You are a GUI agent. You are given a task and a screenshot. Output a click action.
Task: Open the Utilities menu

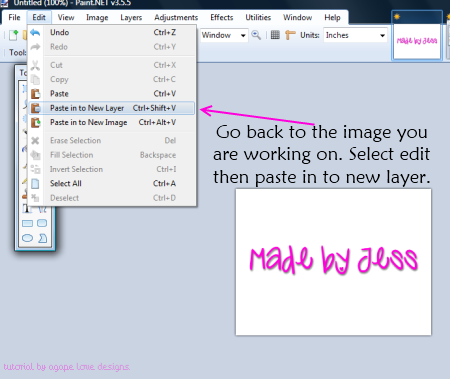coord(258,17)
